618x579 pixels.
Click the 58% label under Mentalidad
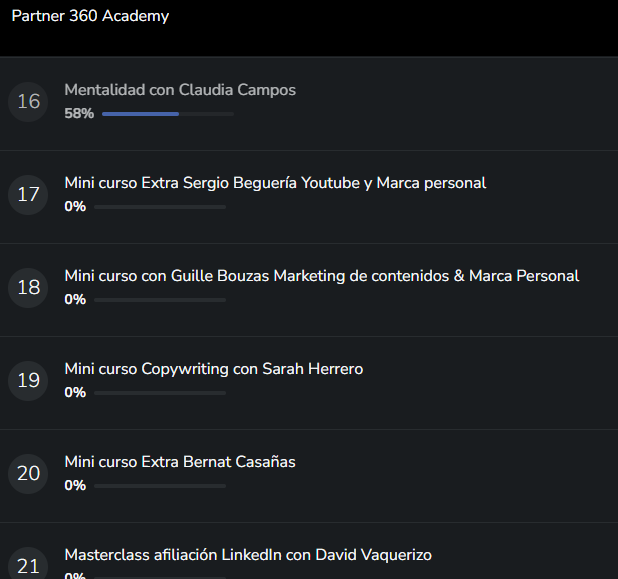click(x=79, y=114)
